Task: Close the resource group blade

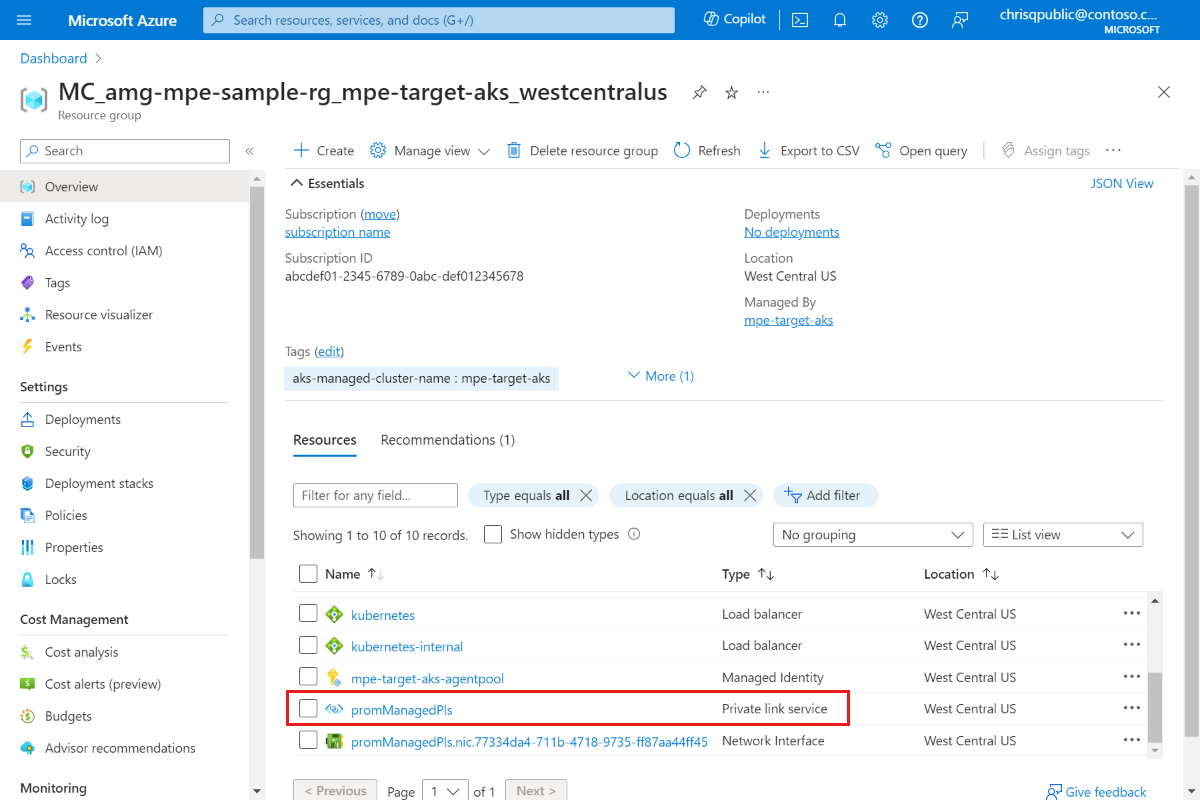Action: tap(1164, 92)
